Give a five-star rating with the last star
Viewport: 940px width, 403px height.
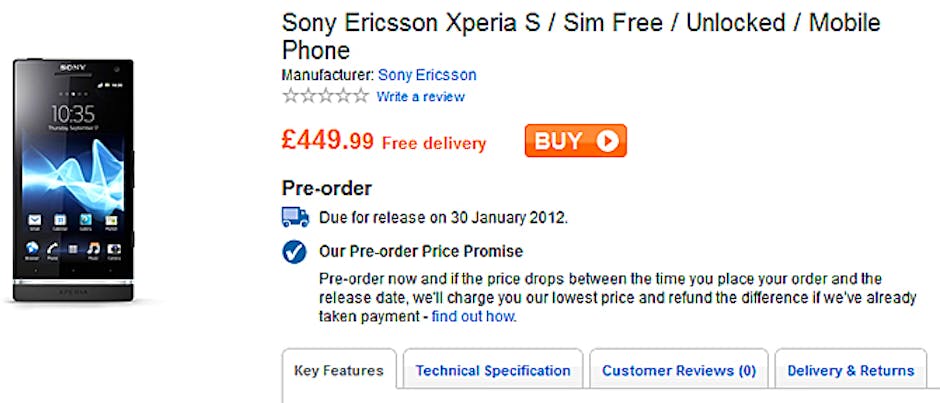359,96
